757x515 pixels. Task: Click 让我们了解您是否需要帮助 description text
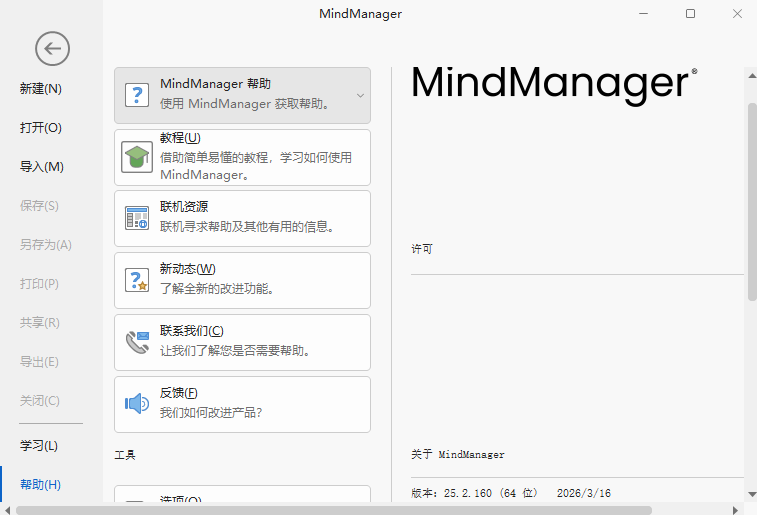(235, 351)
